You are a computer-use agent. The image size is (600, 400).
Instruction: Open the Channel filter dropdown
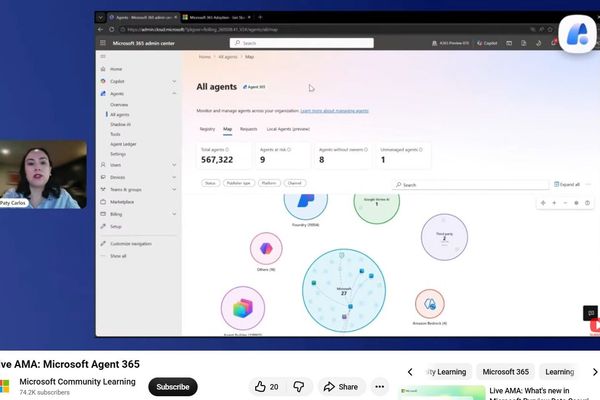(295, 183)
